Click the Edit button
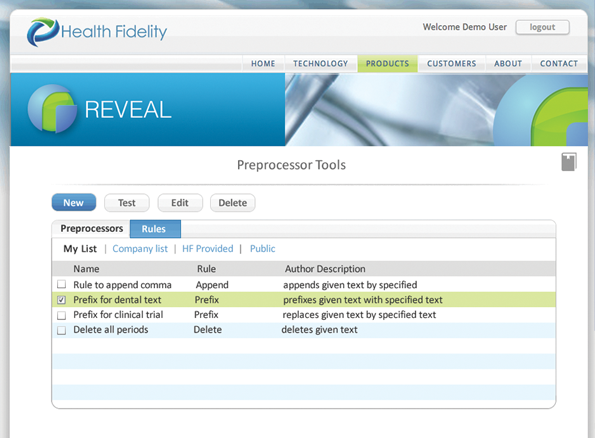This screenshot has width=595, height=438. [180, 203]
